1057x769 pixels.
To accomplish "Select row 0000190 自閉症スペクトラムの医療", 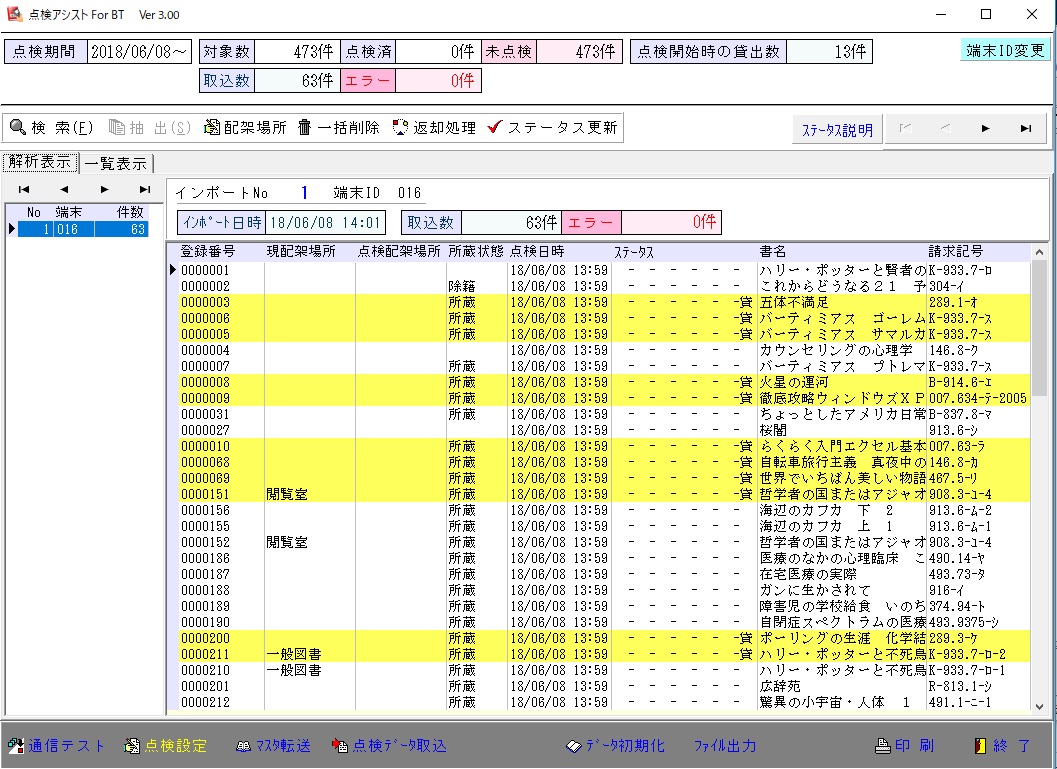I will [x=604, y=623].
